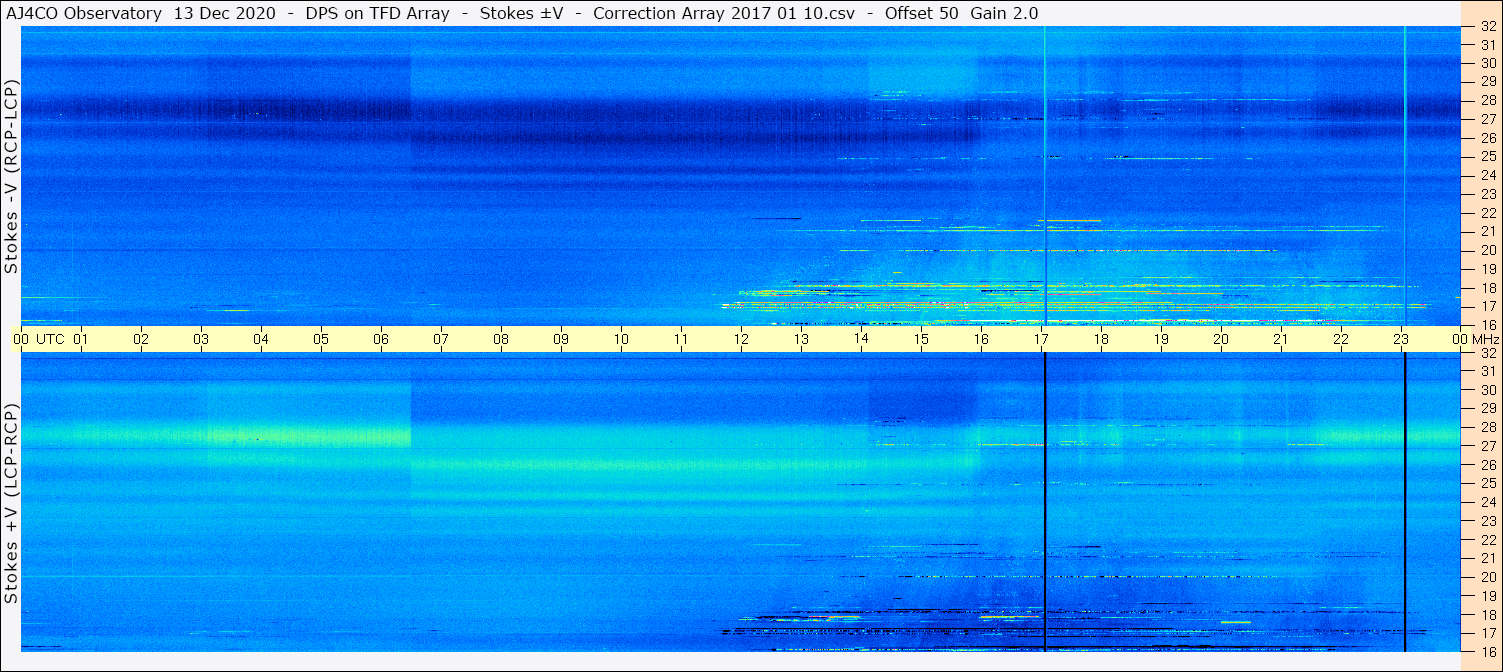
Task: Click the '08' hour label on time axis
Action: pos(501,339)
